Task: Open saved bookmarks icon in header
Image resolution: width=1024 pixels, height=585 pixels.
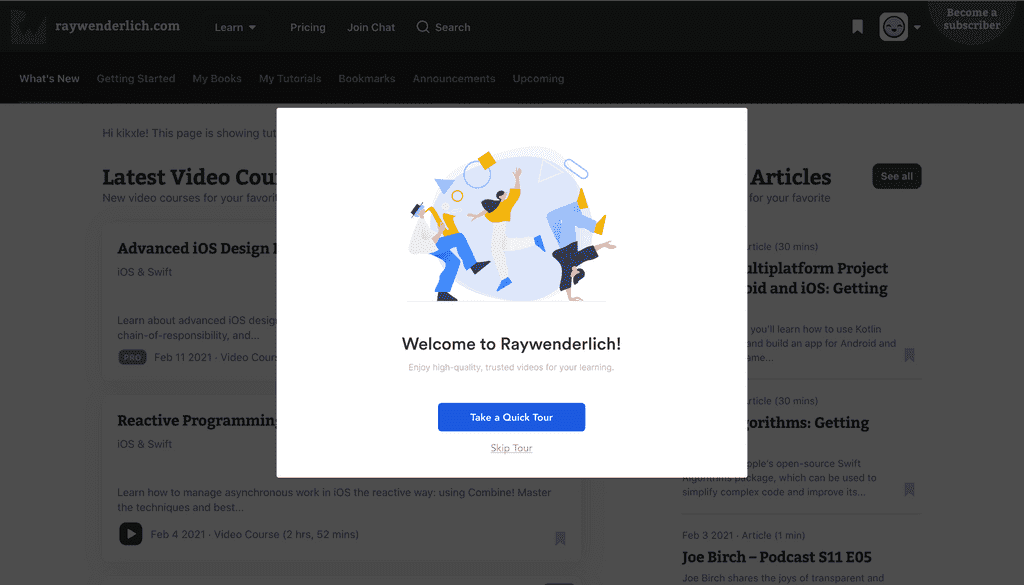Action: click(x=857, y=27)
